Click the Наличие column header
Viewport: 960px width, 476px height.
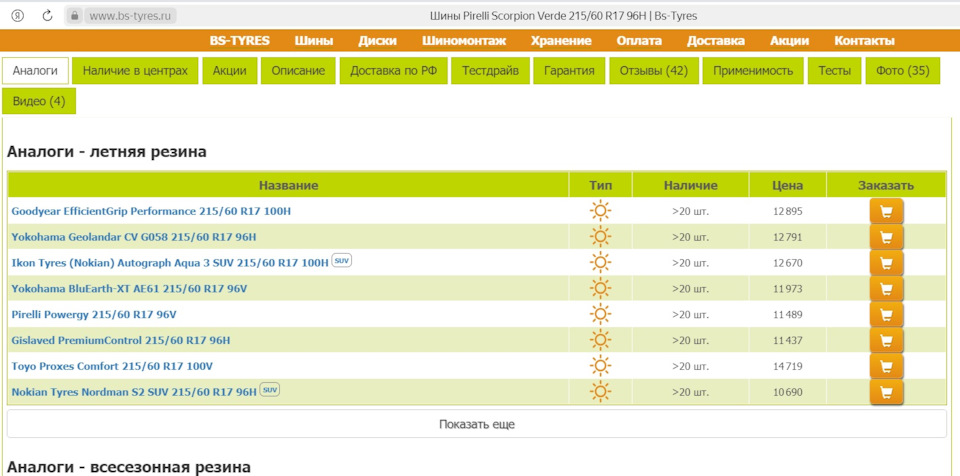point(690,186)
